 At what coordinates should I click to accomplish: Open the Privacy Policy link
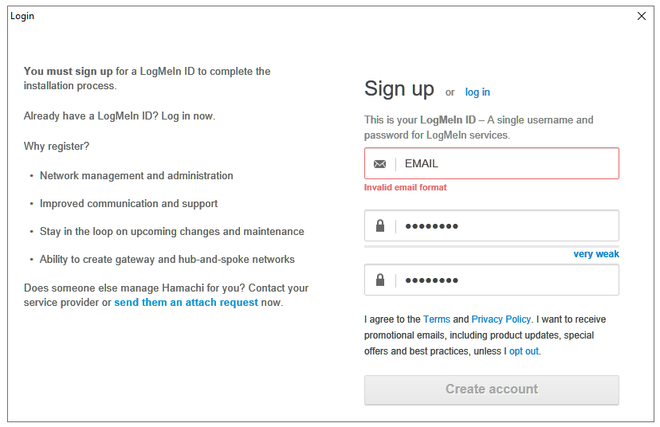coord(501,319)
